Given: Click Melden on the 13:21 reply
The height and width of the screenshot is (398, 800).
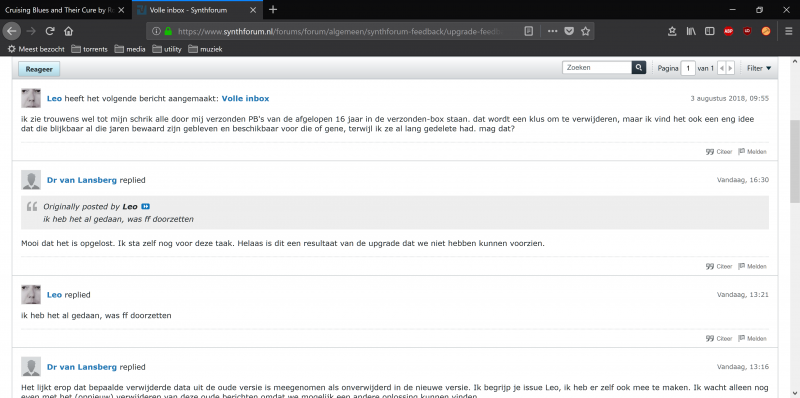Looking at the screenshot, I should pos(753,338).
